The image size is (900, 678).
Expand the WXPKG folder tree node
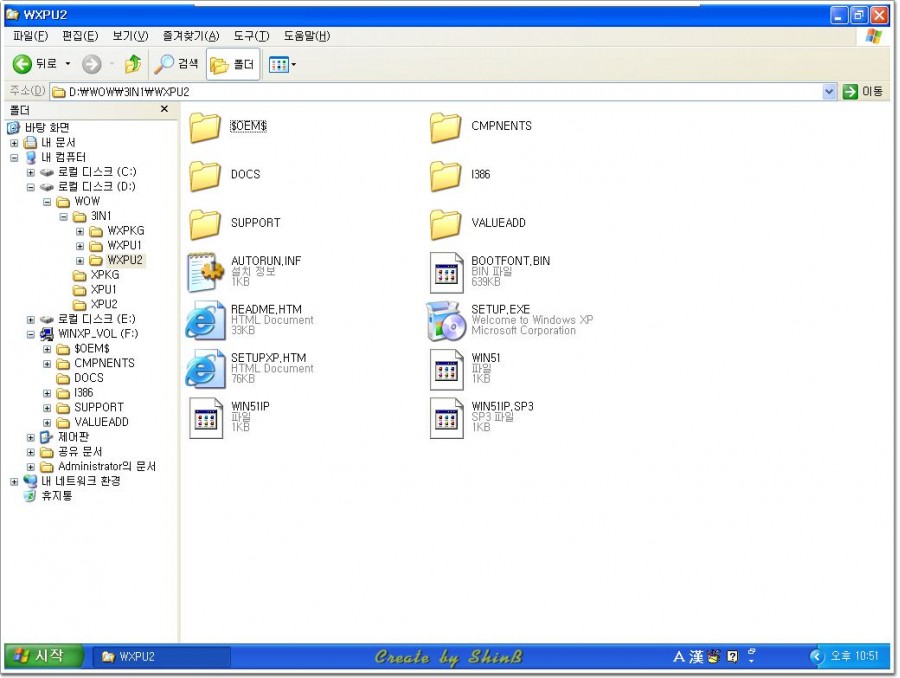coord(80,231)
